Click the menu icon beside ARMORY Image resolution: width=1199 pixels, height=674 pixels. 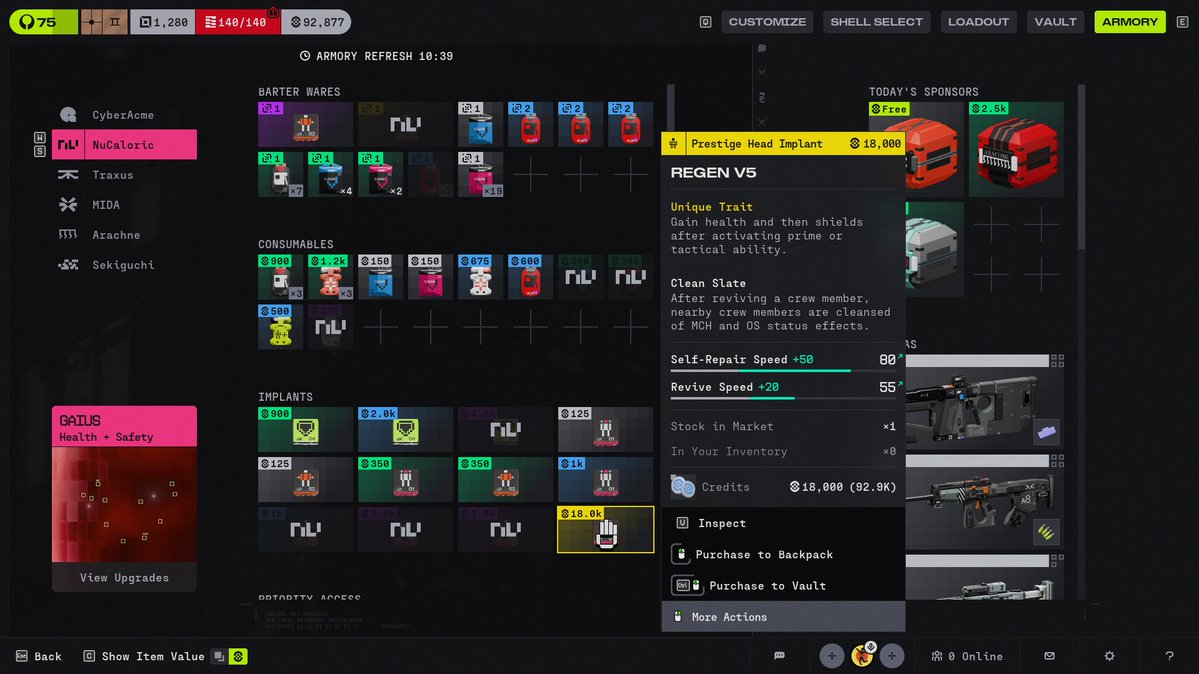point(1182,22)
